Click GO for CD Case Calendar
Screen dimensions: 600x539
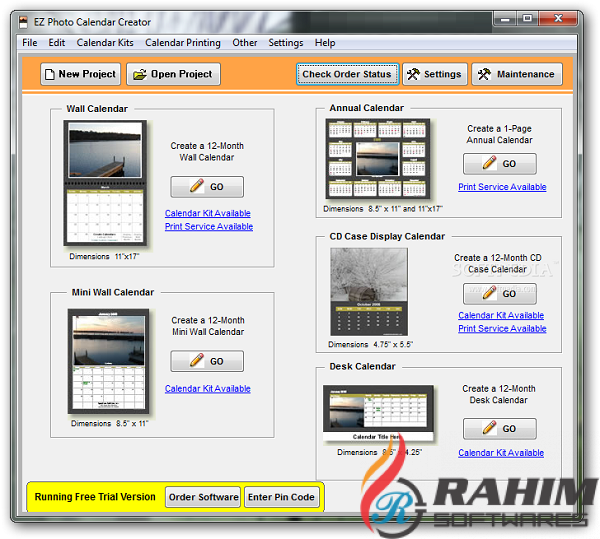(500, 294)
